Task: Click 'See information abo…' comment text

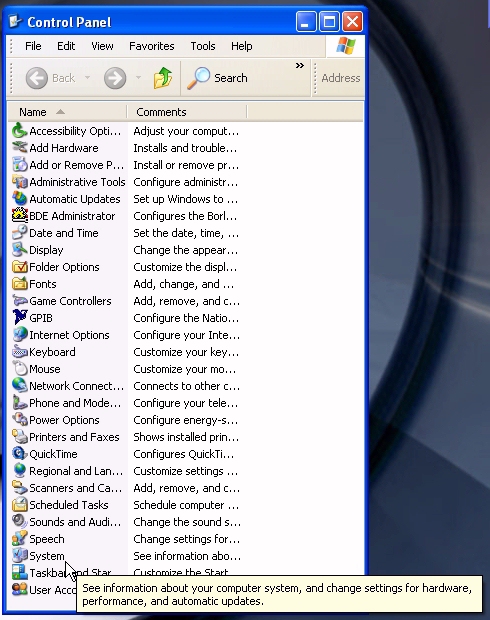Action: click(x=187, y=556)
